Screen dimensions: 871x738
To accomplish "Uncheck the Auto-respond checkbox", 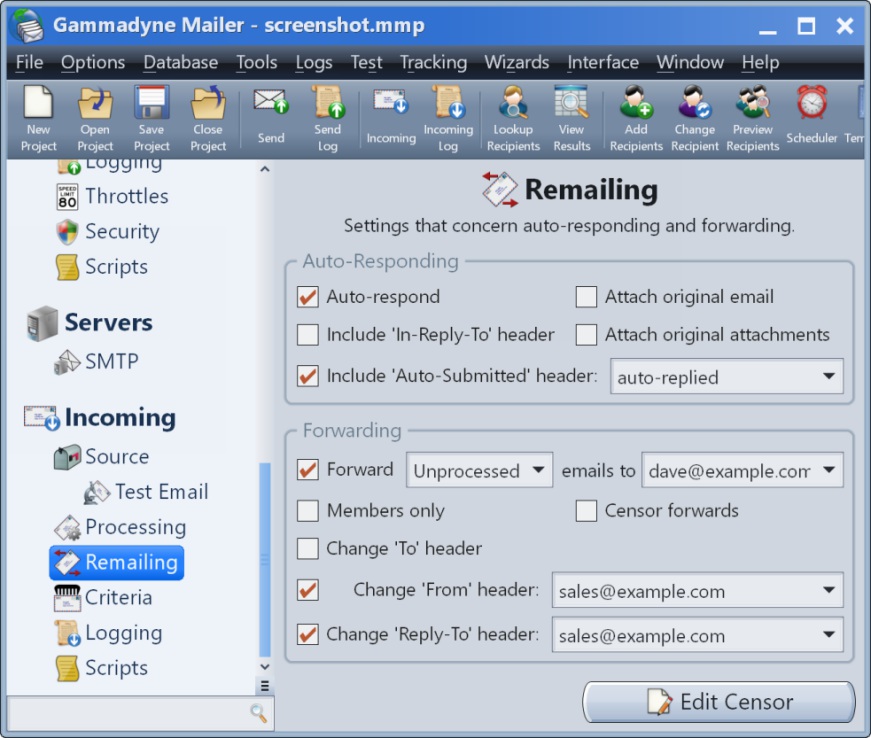I will click(308, 297).
